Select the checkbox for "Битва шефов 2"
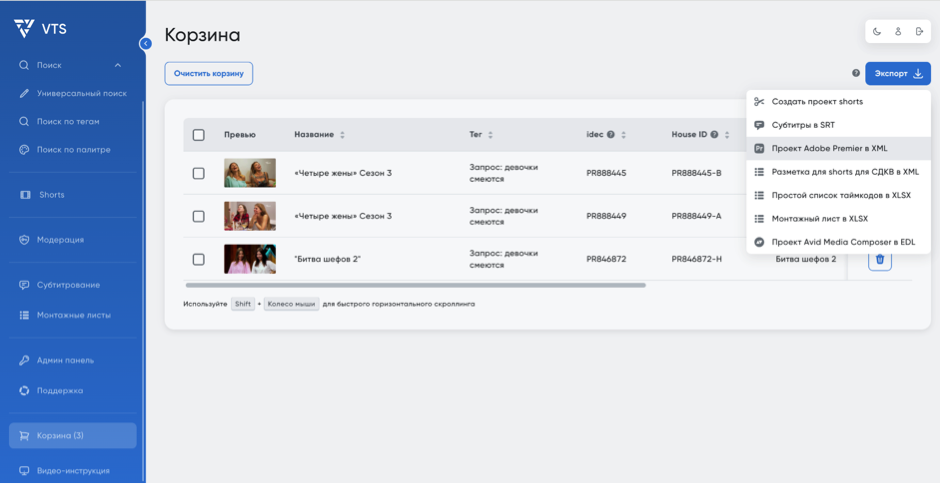Image resolution: width=941 pixels, height=484 pixels. [199, 259]
